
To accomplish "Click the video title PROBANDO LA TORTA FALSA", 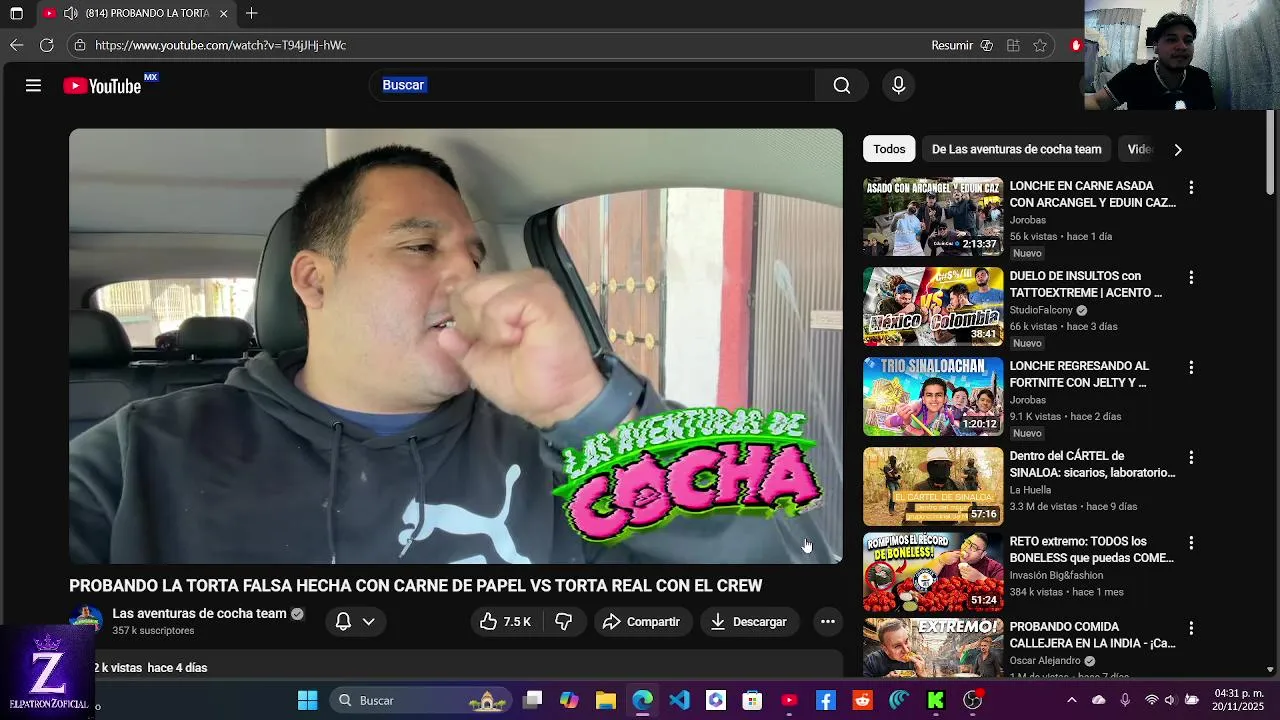I will (x=415, y=586).
